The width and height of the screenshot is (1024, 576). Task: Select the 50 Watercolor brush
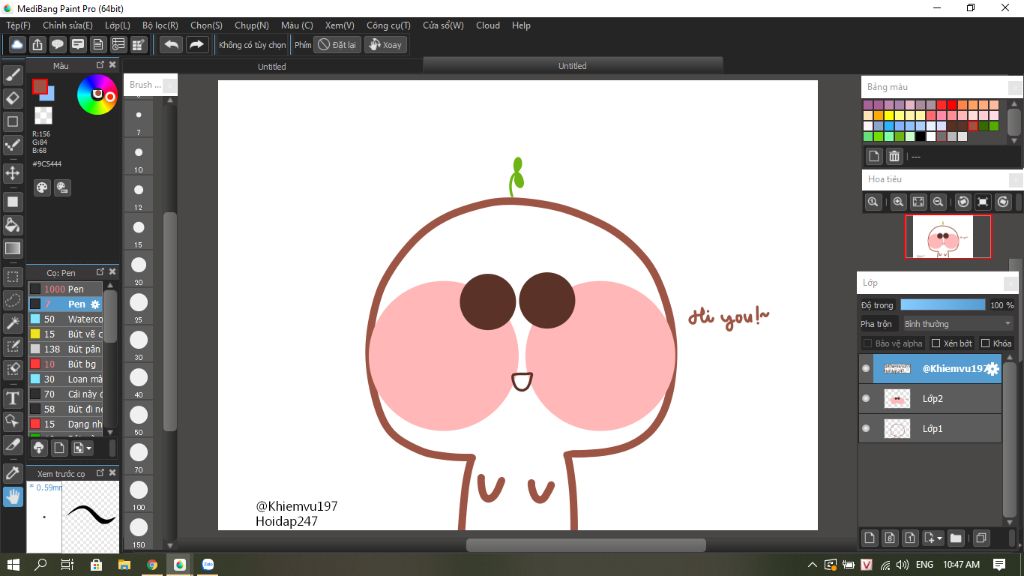pos(65,319)
